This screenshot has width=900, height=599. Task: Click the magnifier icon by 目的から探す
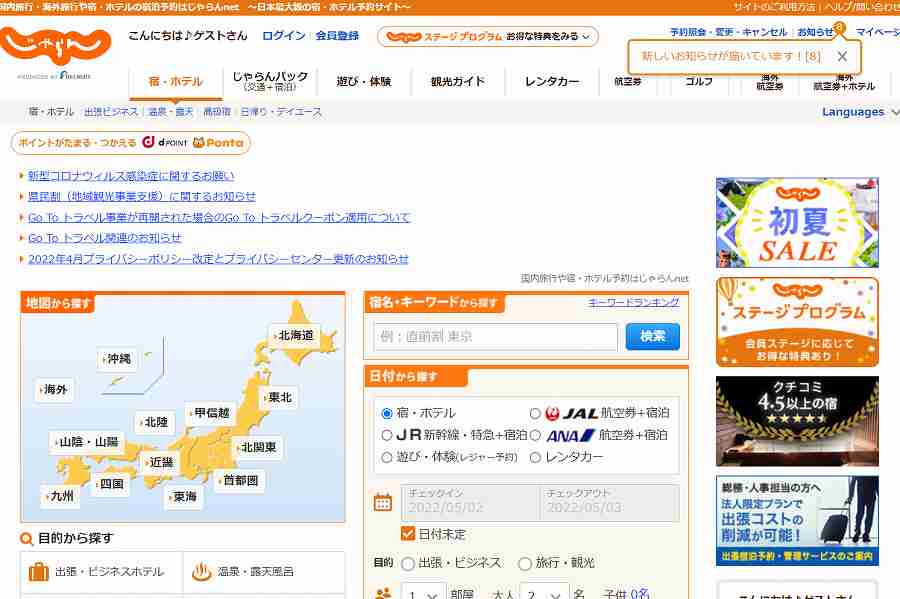pos(26,539)
